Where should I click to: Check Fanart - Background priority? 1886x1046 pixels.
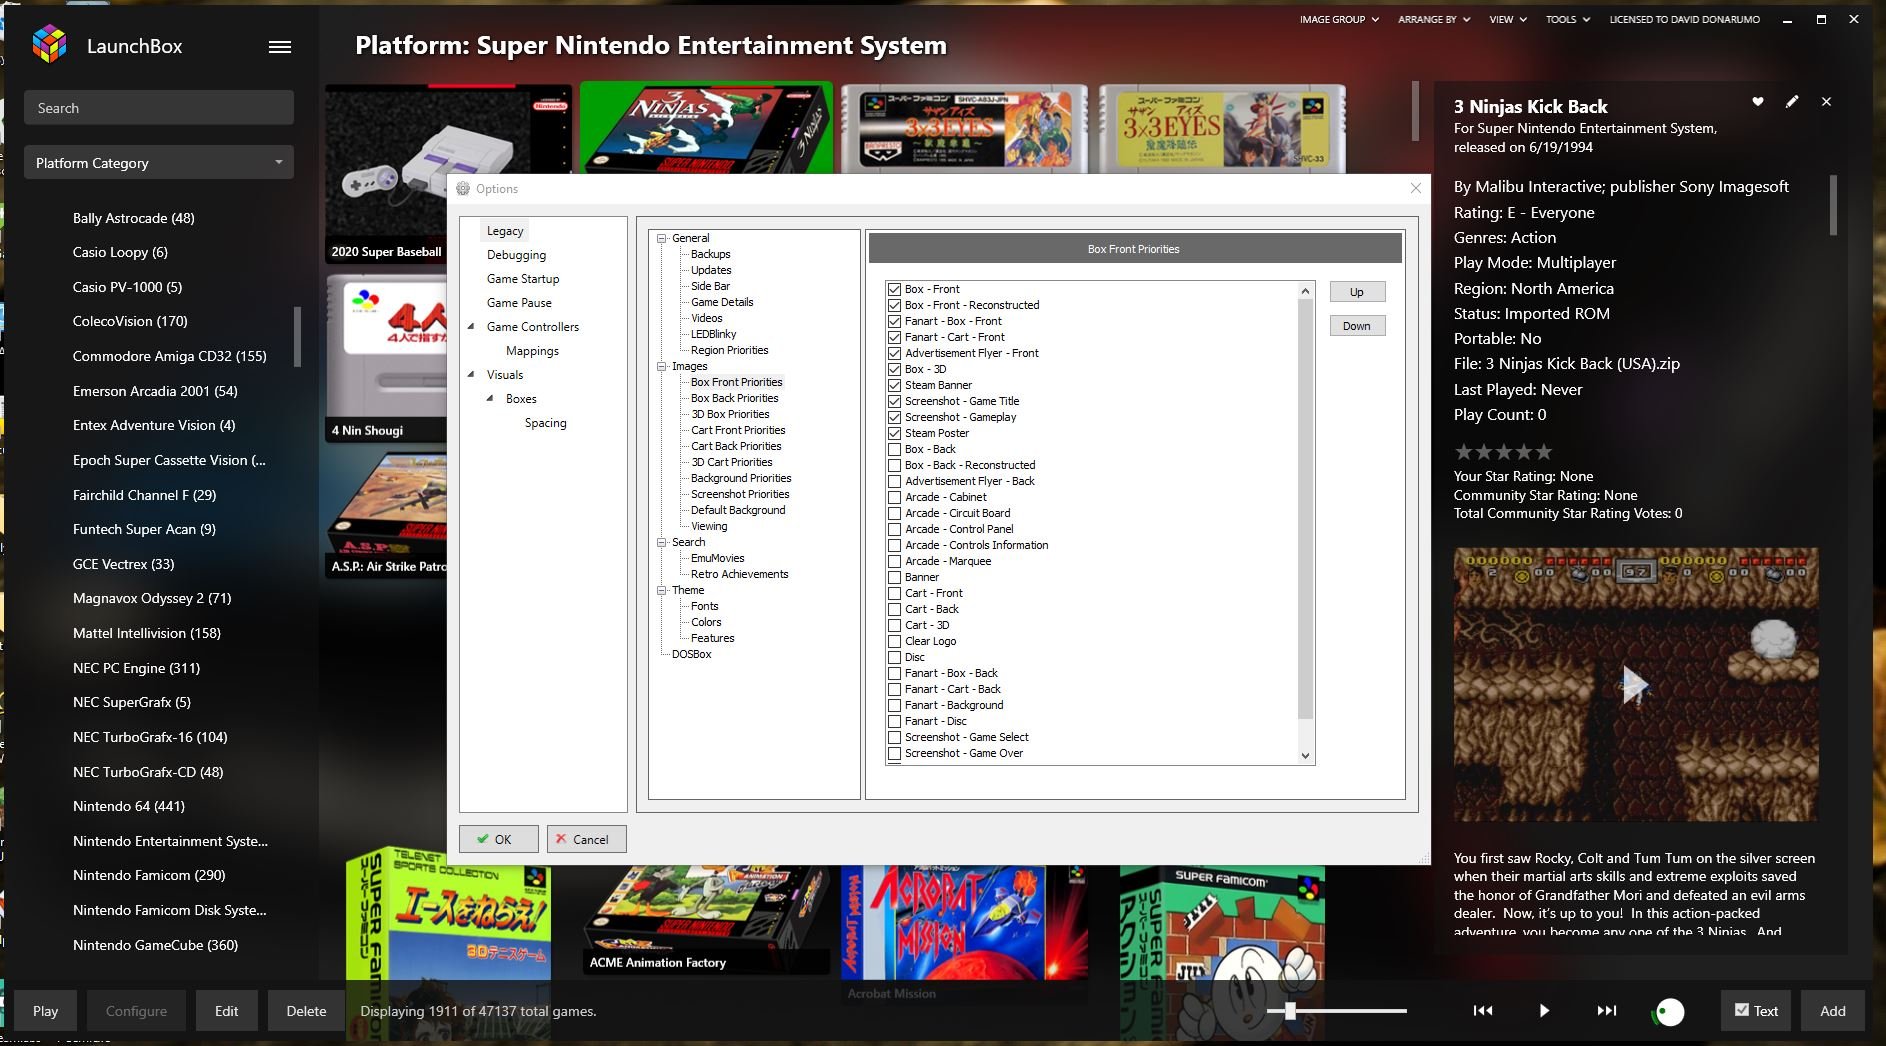point(895,705)
